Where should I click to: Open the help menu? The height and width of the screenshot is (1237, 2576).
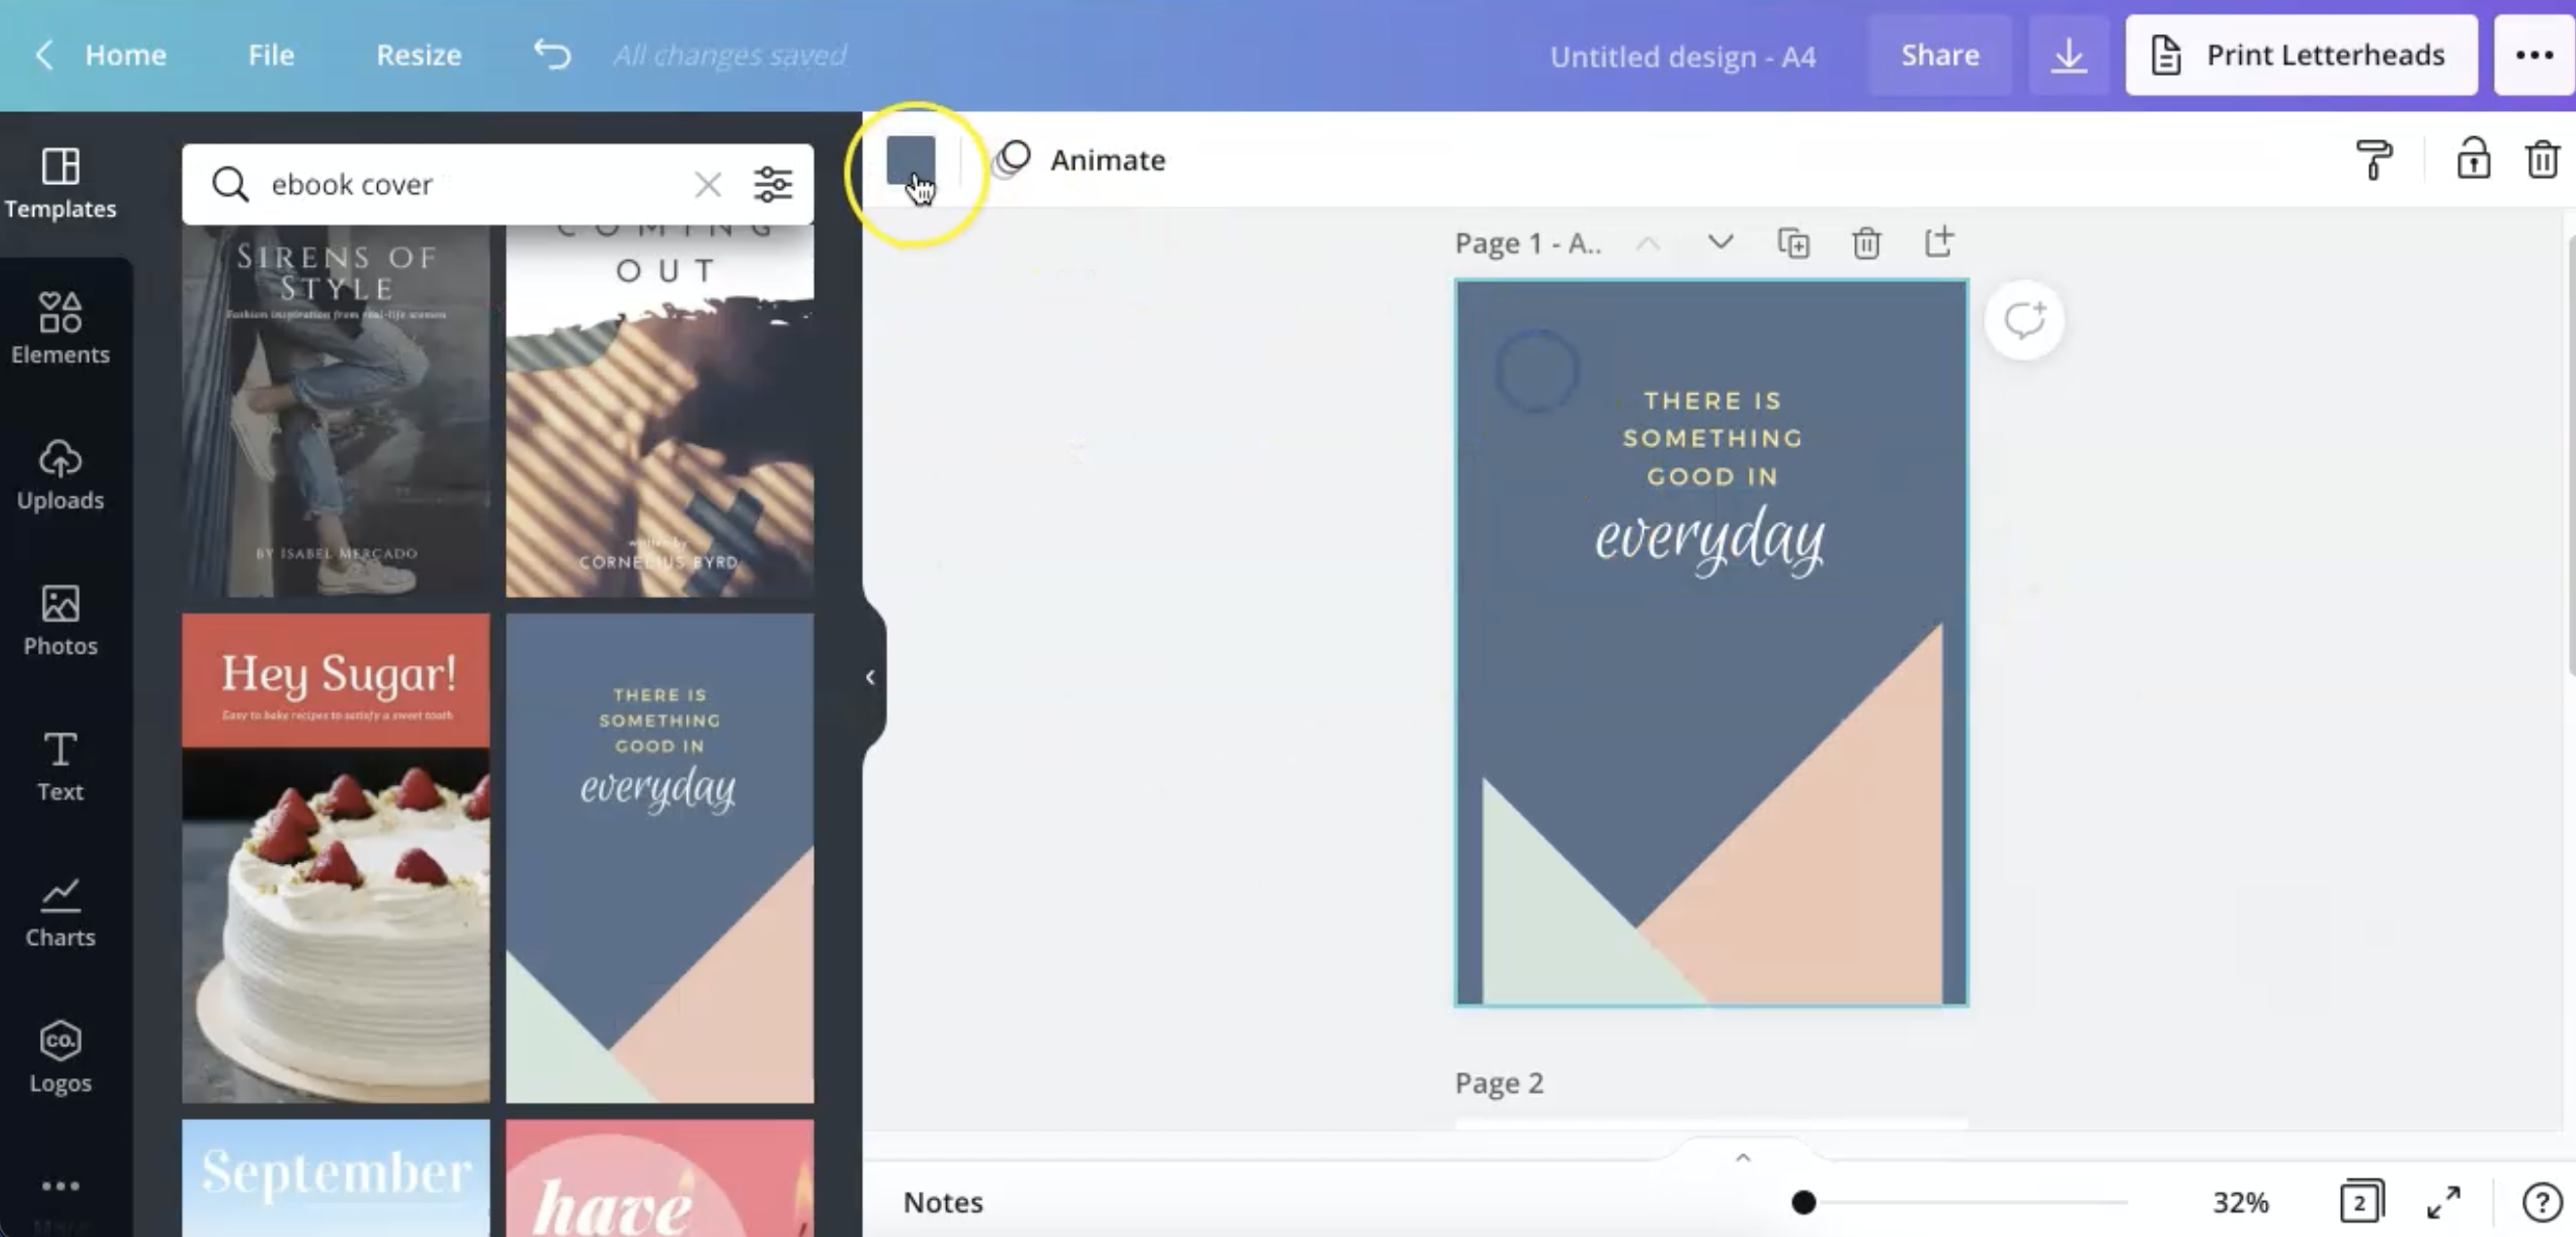2541,1202
